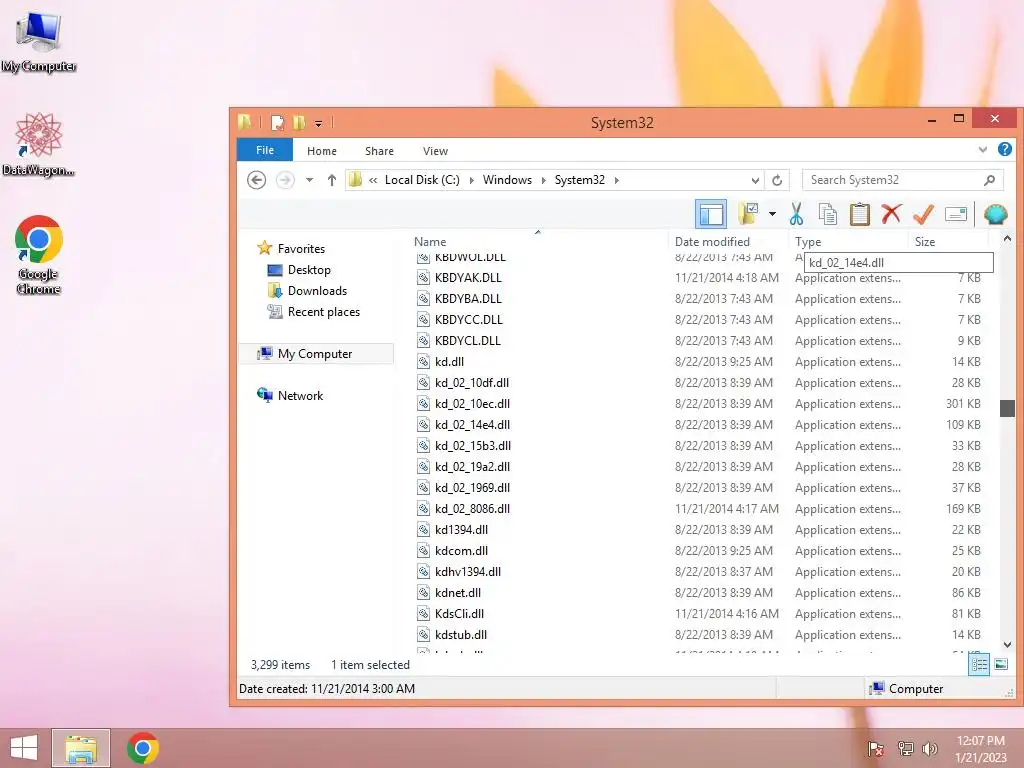Select Favorites in the navigation pane
Viewport: 1024px width, 768px height.
pyautogui.click(x=301, y=249)
